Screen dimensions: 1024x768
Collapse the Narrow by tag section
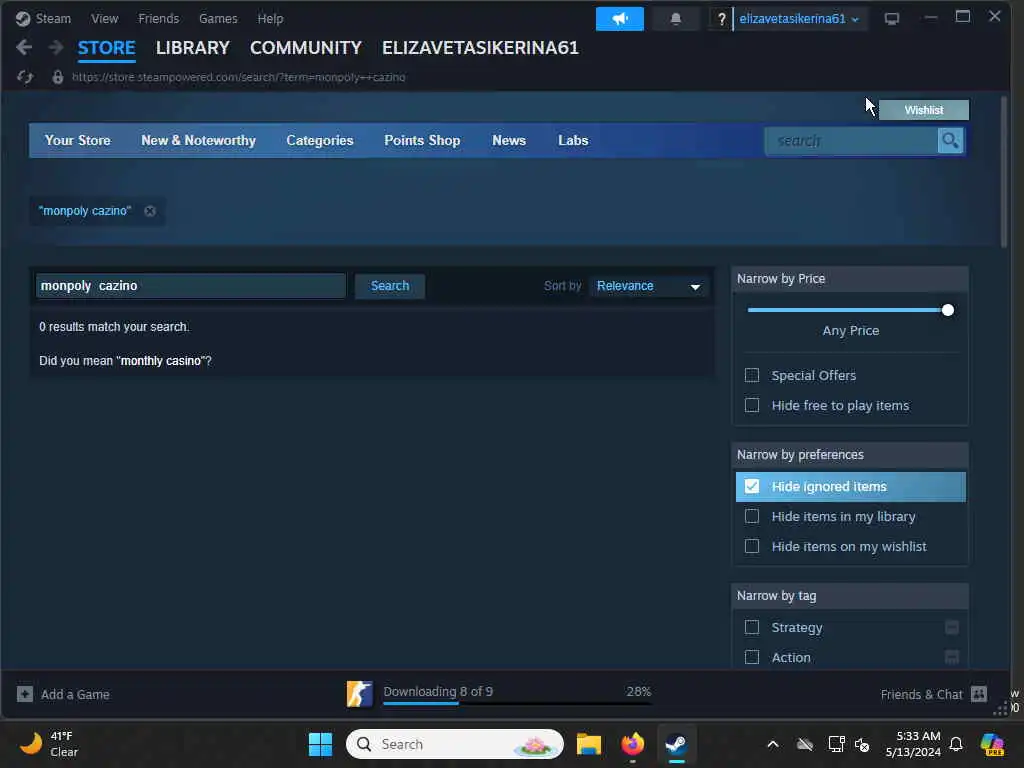point(850,596)
